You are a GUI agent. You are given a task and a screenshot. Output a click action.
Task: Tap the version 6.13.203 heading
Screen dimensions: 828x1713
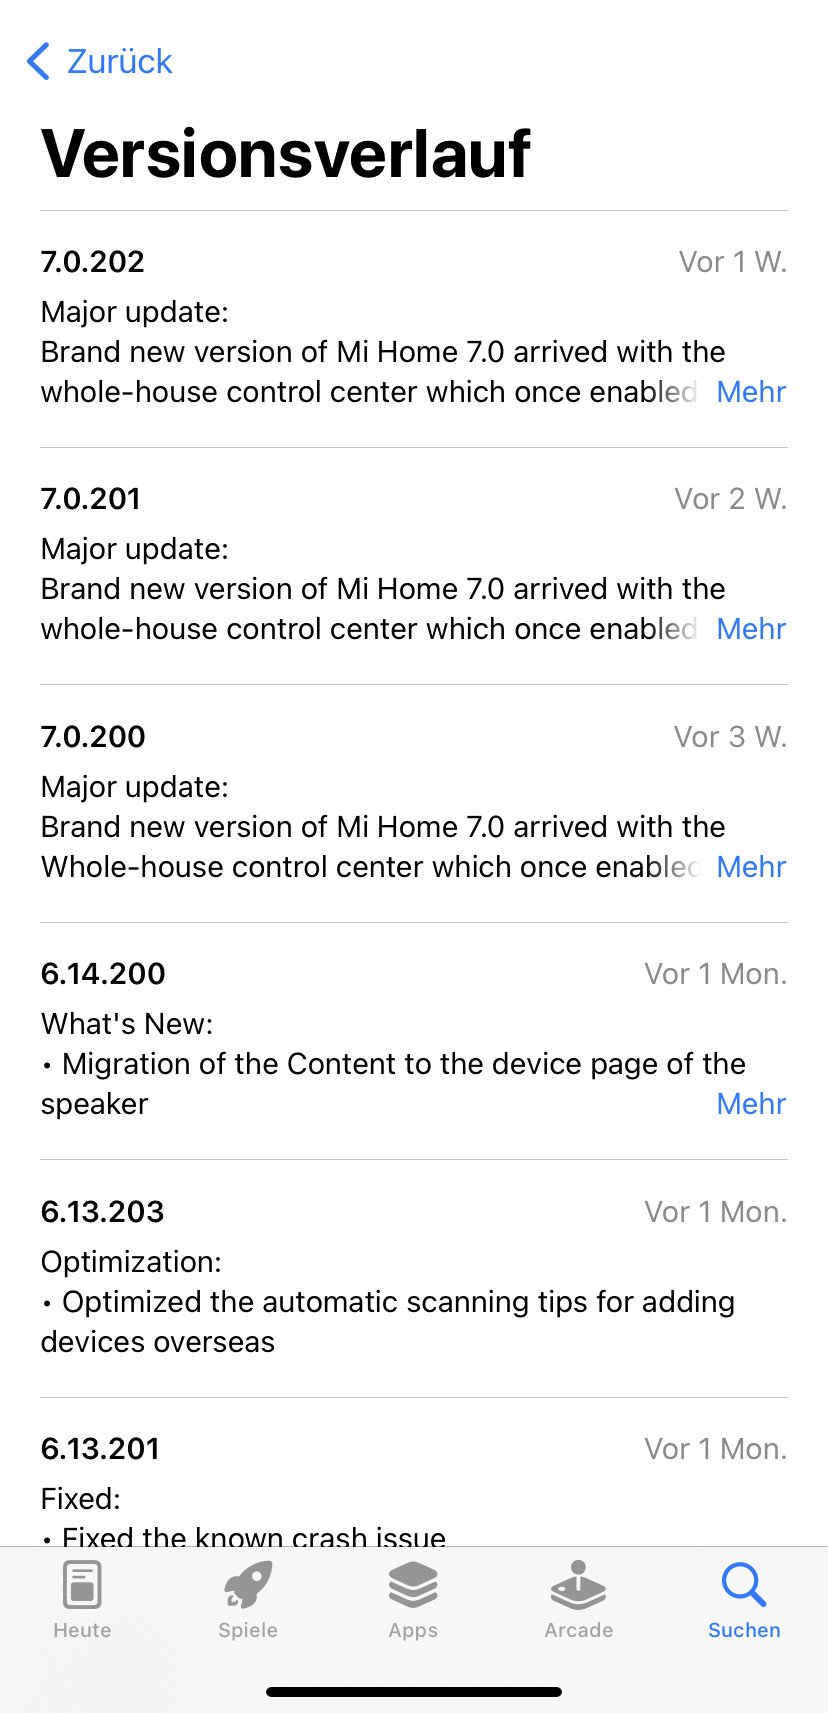(x=102, y=1211)
